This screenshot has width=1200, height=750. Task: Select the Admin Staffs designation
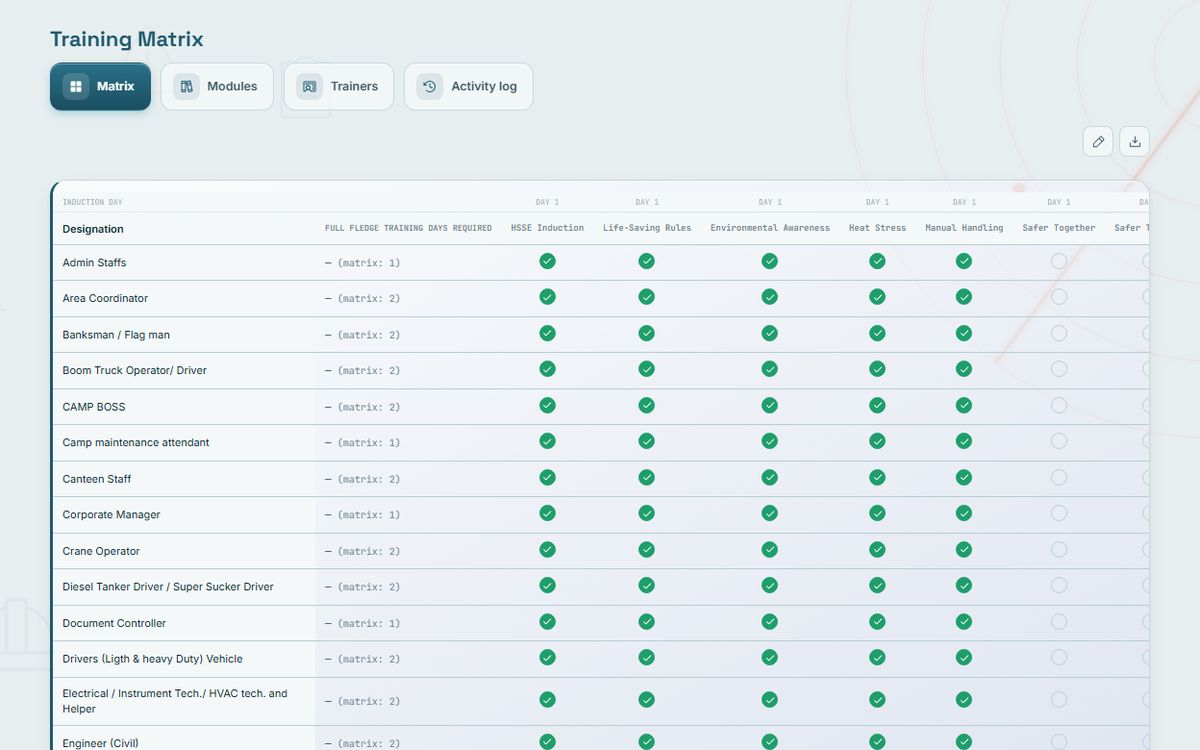point(94,263)
